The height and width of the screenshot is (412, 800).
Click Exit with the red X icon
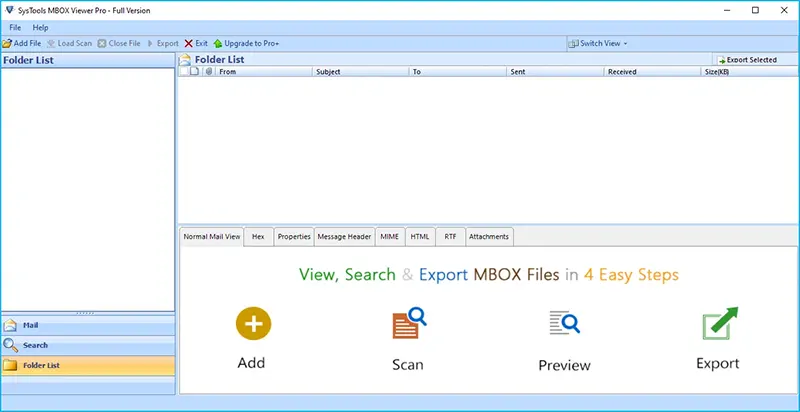196,43
